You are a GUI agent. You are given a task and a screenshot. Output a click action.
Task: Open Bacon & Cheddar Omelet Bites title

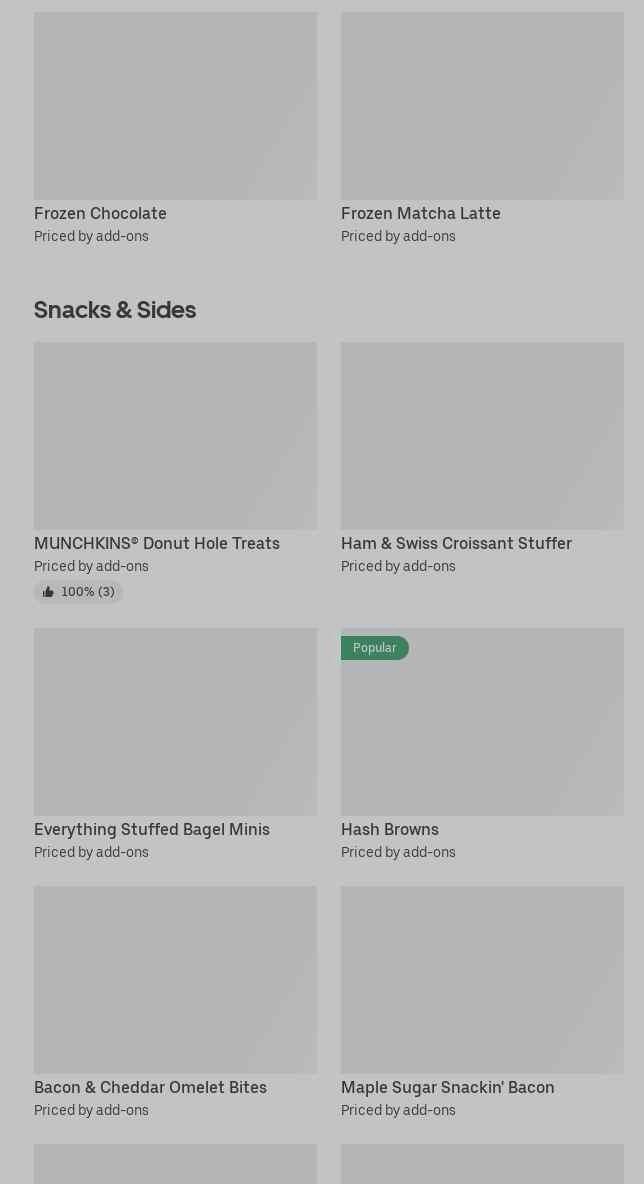(150, 1087)
